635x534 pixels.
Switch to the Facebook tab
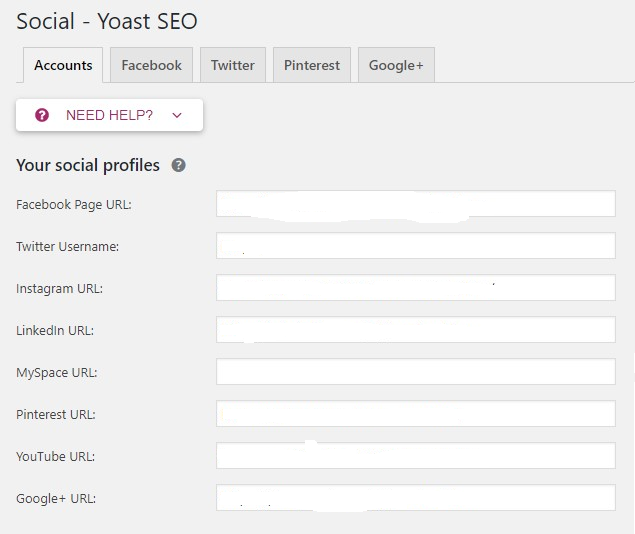[151, 65]
